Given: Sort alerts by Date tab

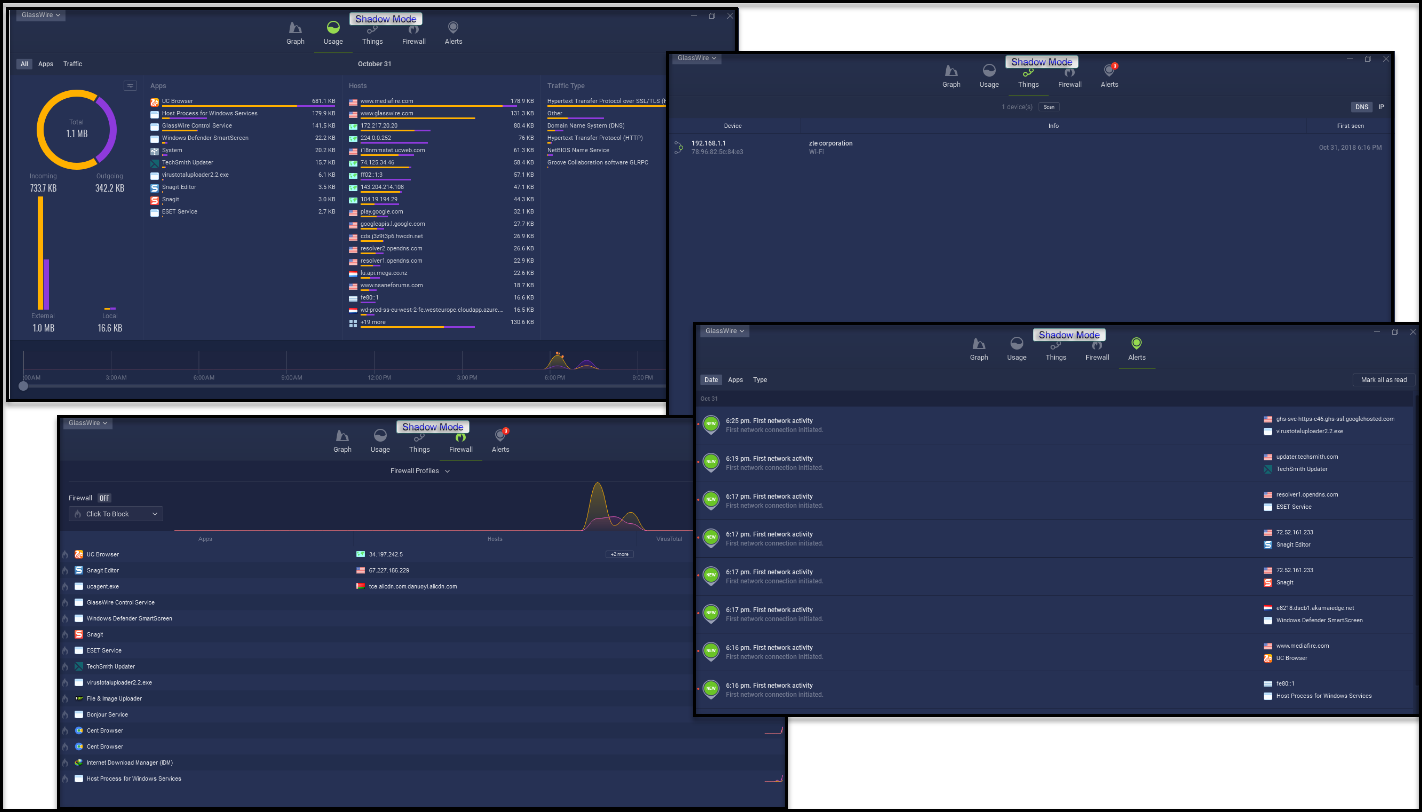Looking at the screenshot, I should pos(711,380).
